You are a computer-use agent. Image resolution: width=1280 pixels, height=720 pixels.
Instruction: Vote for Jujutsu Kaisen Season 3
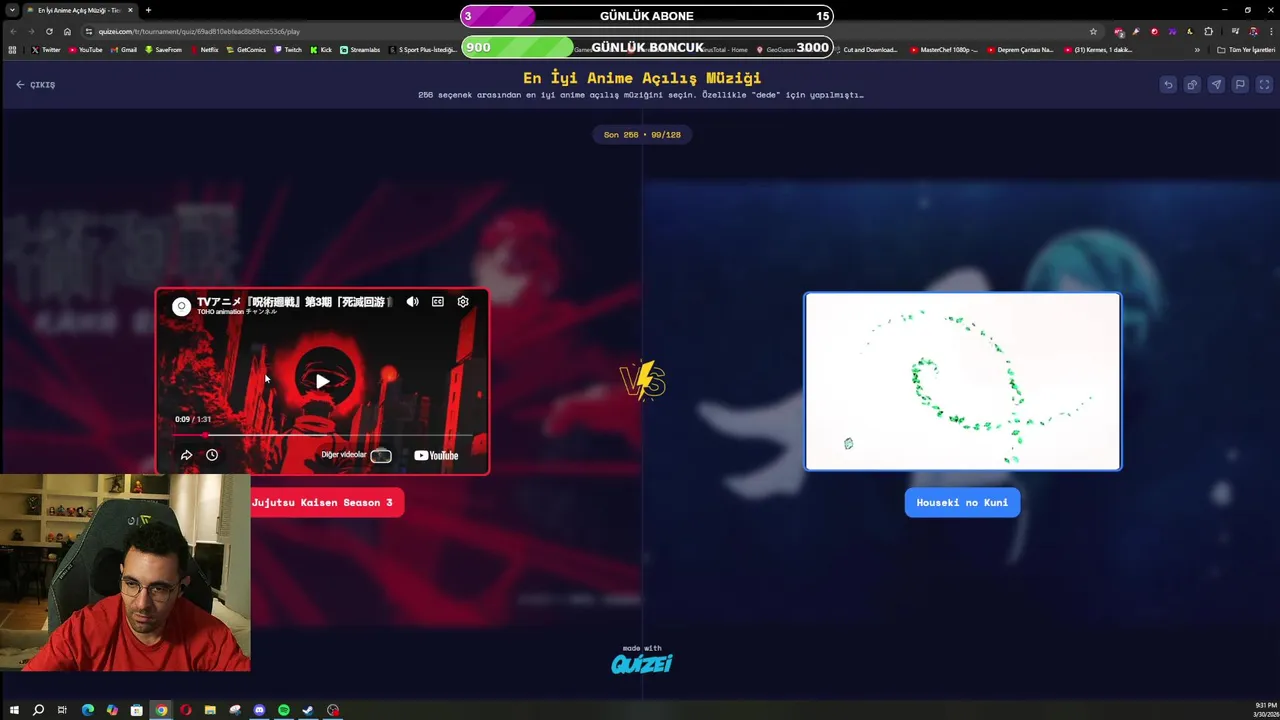[322, 503]
